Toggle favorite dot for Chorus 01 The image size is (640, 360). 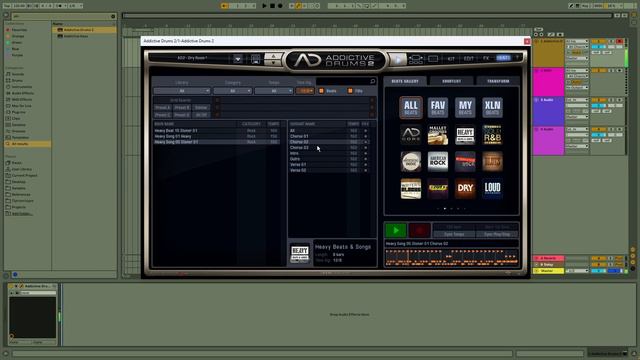[x=365, y=136]
